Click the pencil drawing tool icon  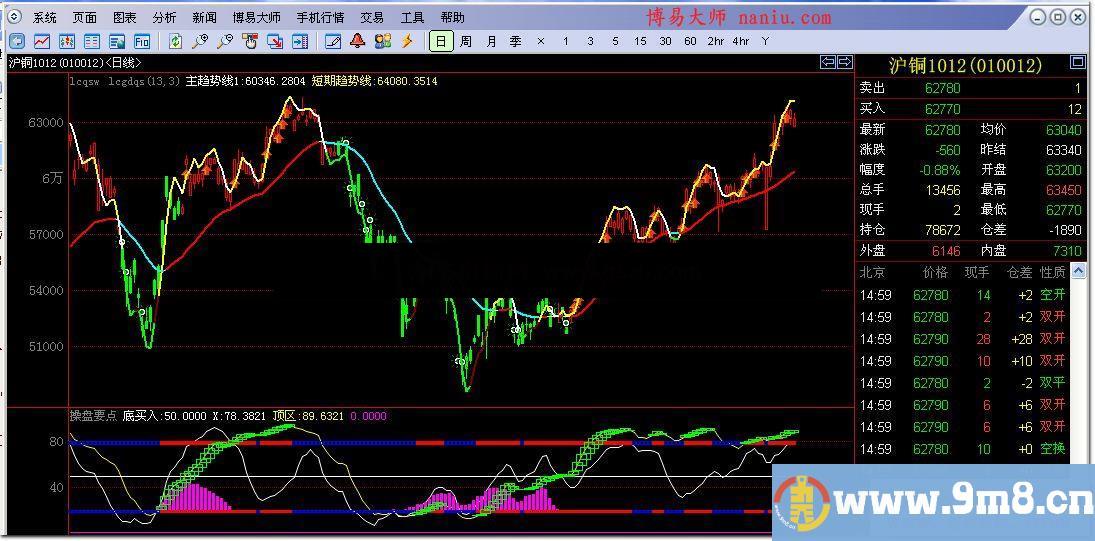point(334,41)
